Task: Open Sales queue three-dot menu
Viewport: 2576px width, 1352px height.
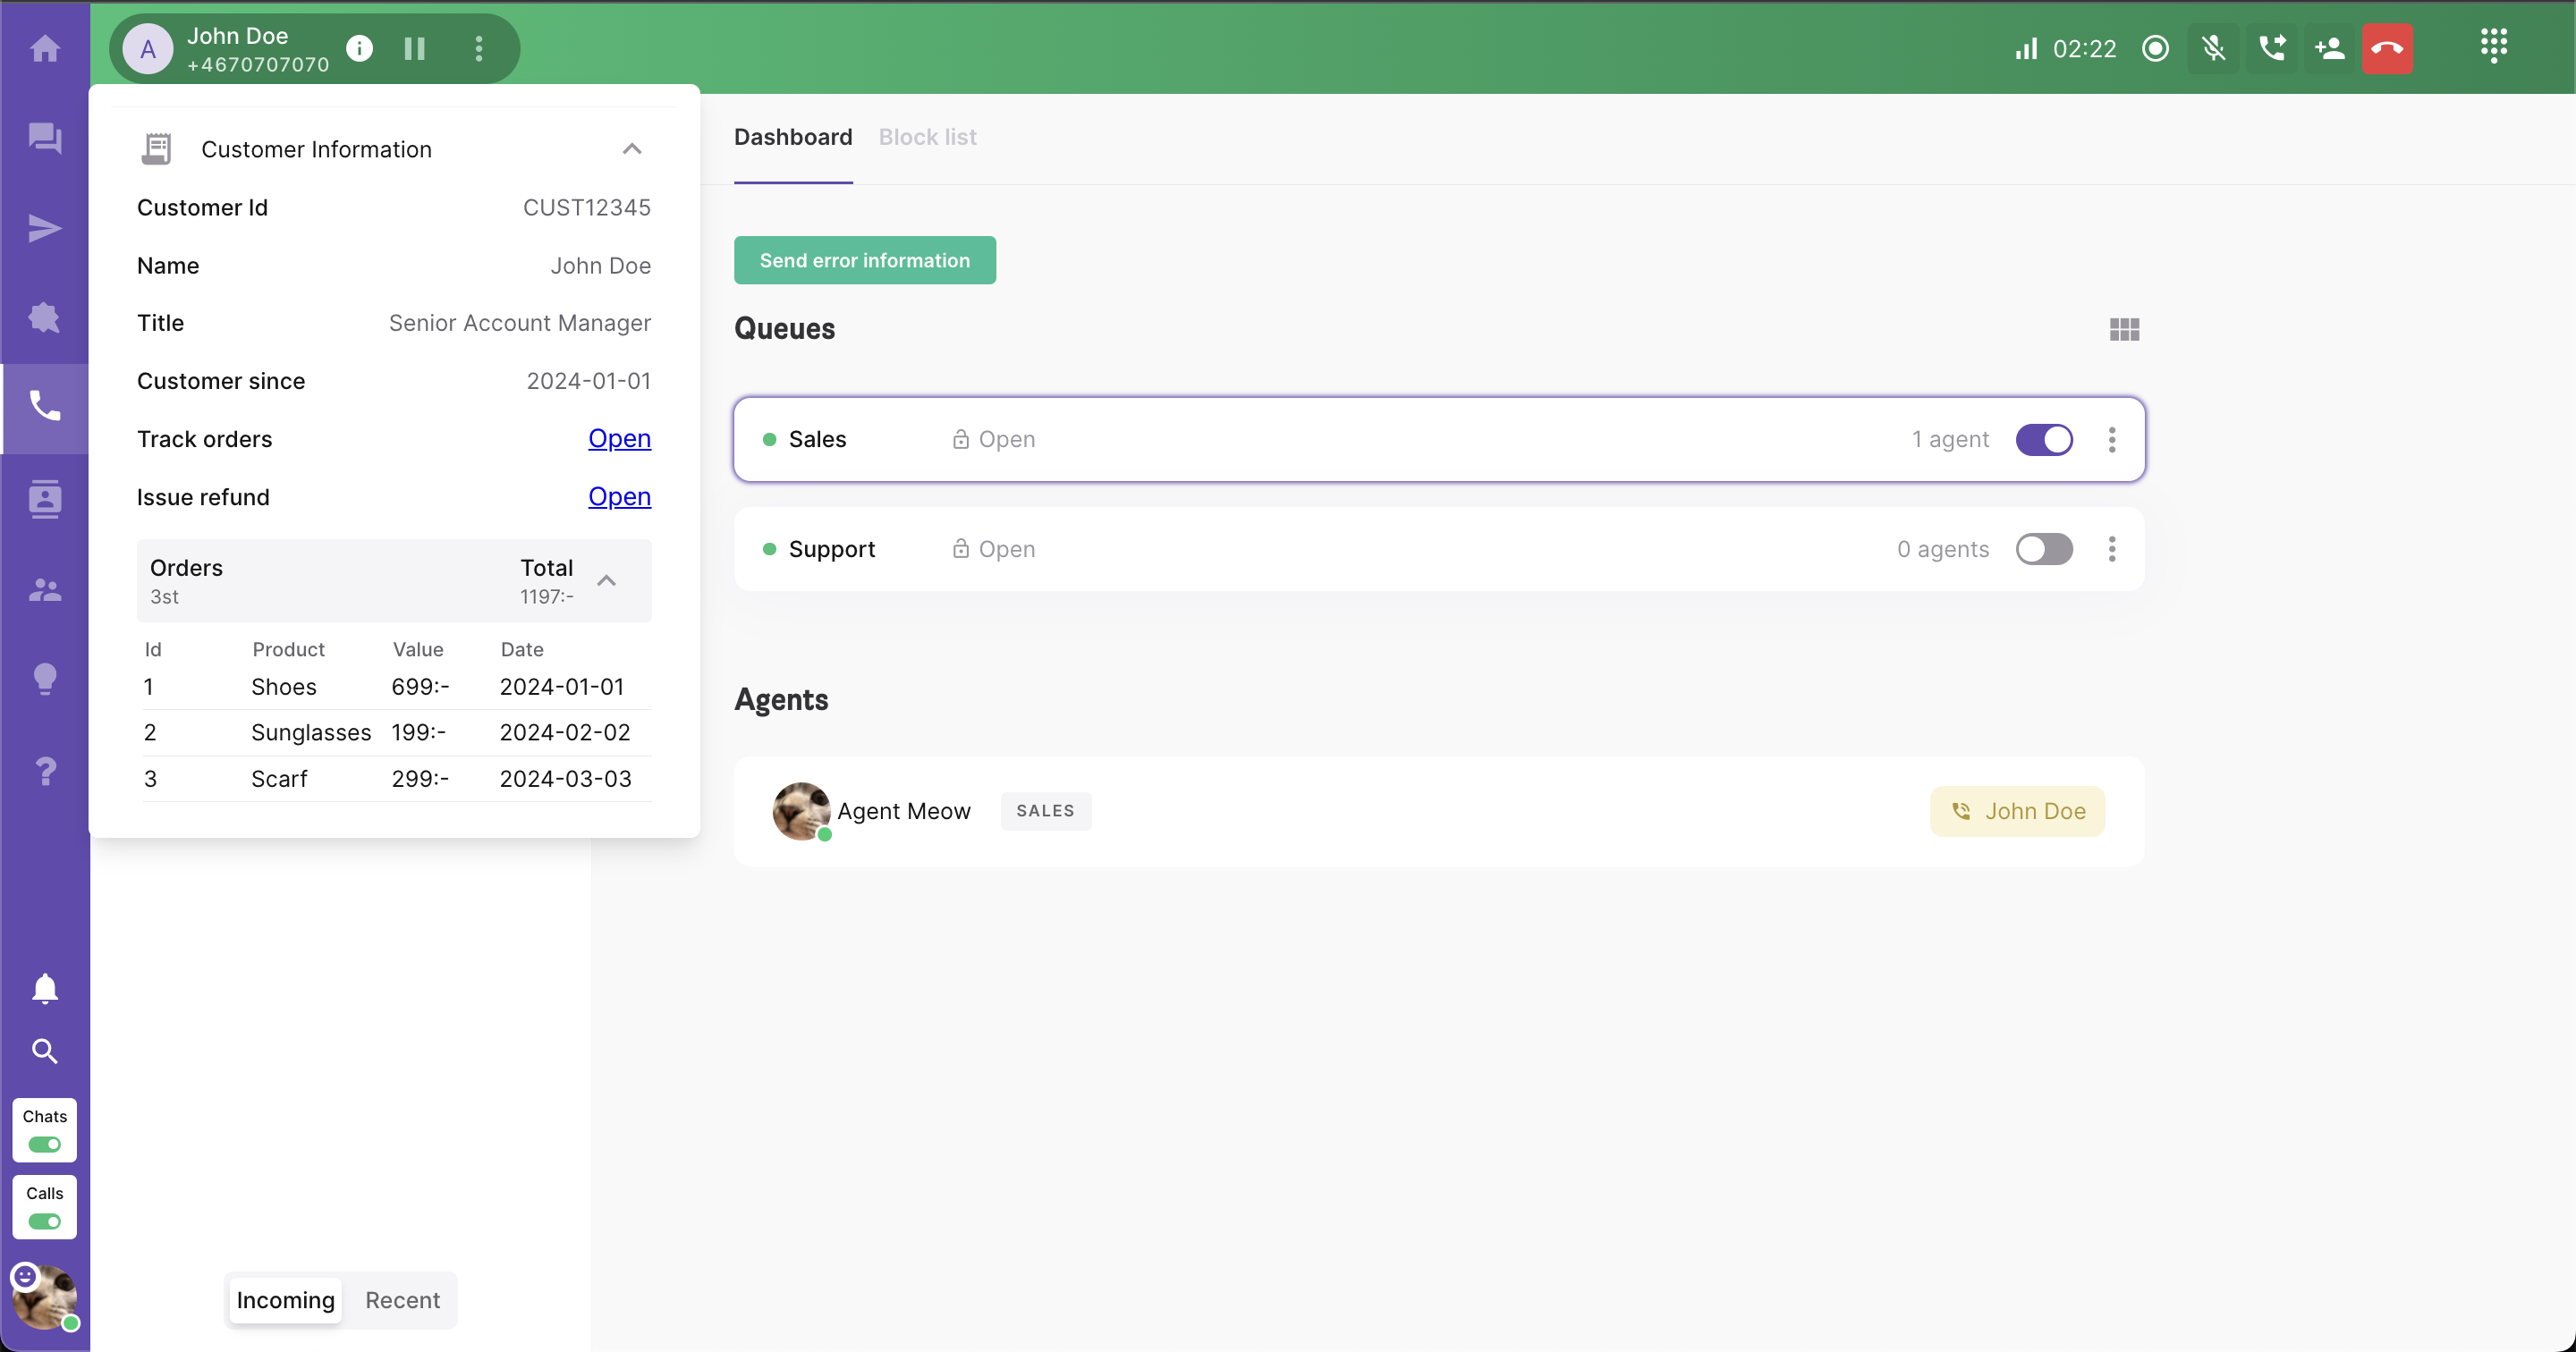Action: 2111,439
